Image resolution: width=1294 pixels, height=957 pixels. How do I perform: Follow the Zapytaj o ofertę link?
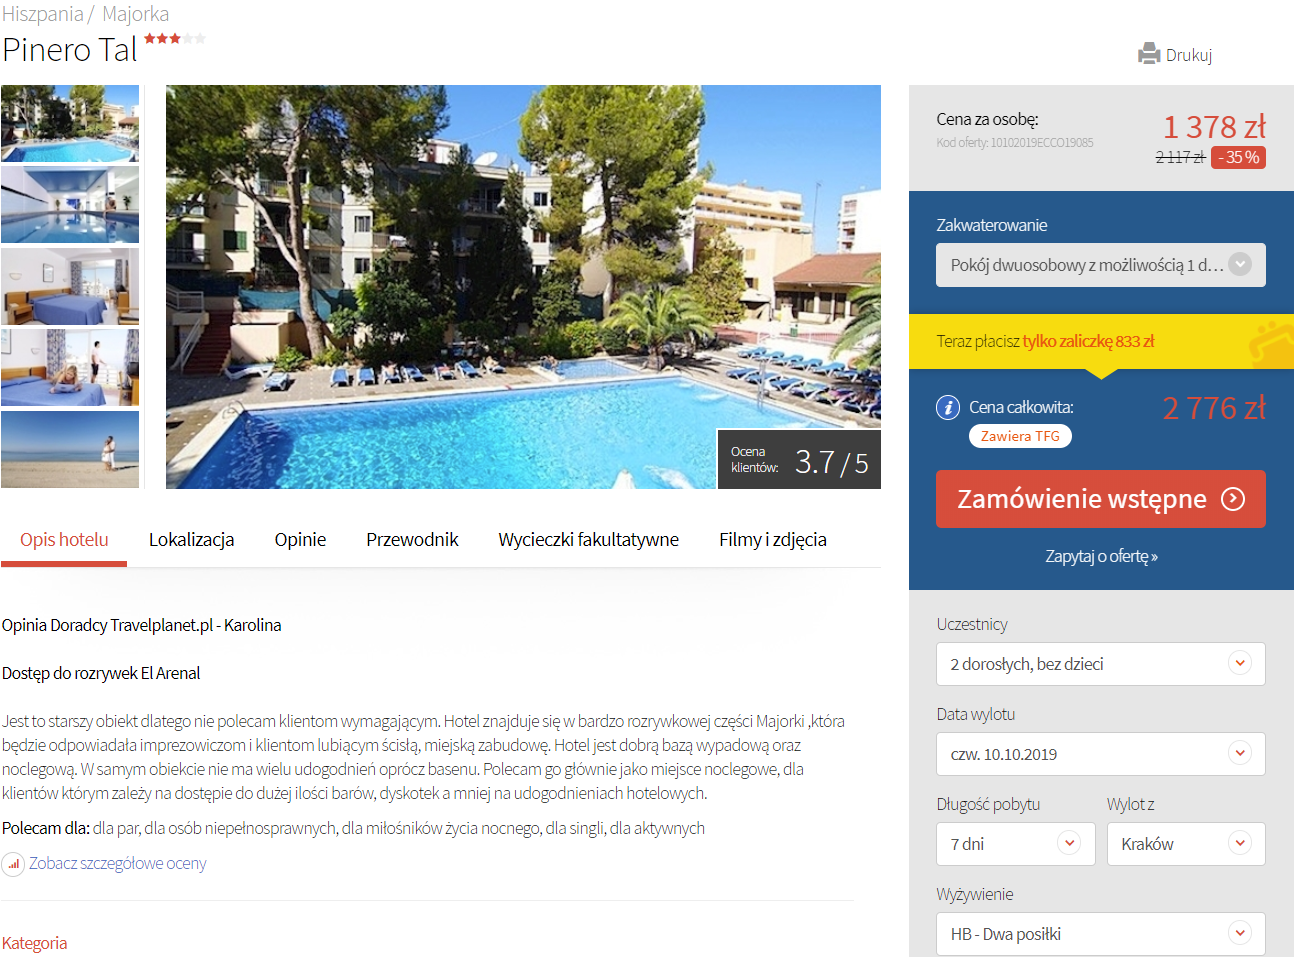pos(1101,556)
